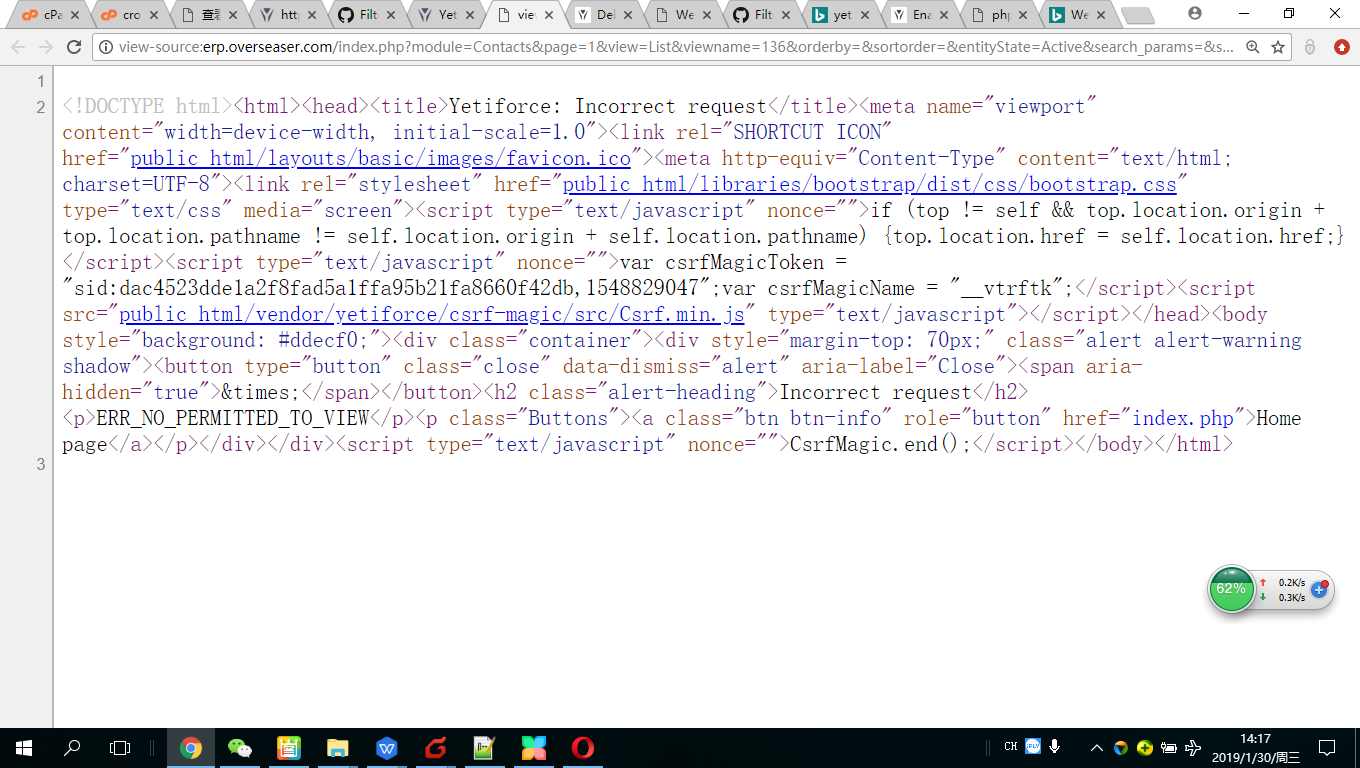Open Opera browser from the taskbar
Viewport: 1360px width, 768px height.
(x=582, y=747)
